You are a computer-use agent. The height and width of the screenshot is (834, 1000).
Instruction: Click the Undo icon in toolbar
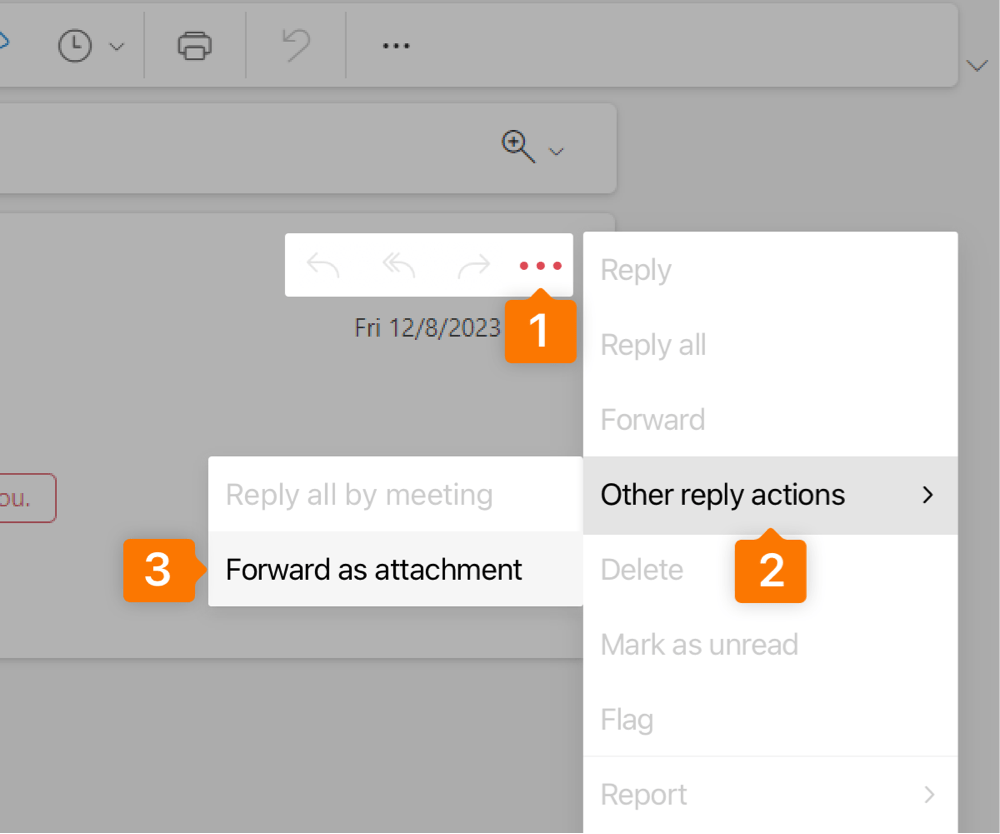[x=295, y=45]
